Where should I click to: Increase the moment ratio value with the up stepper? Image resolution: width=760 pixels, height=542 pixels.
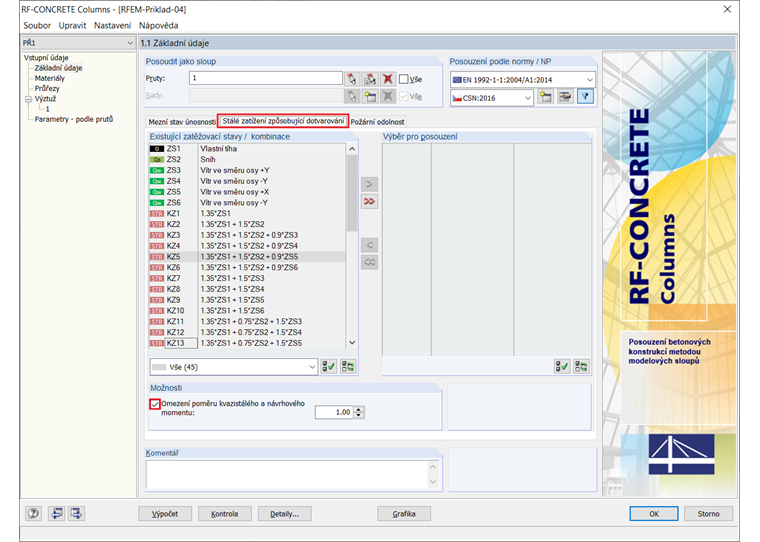[359, 409]
